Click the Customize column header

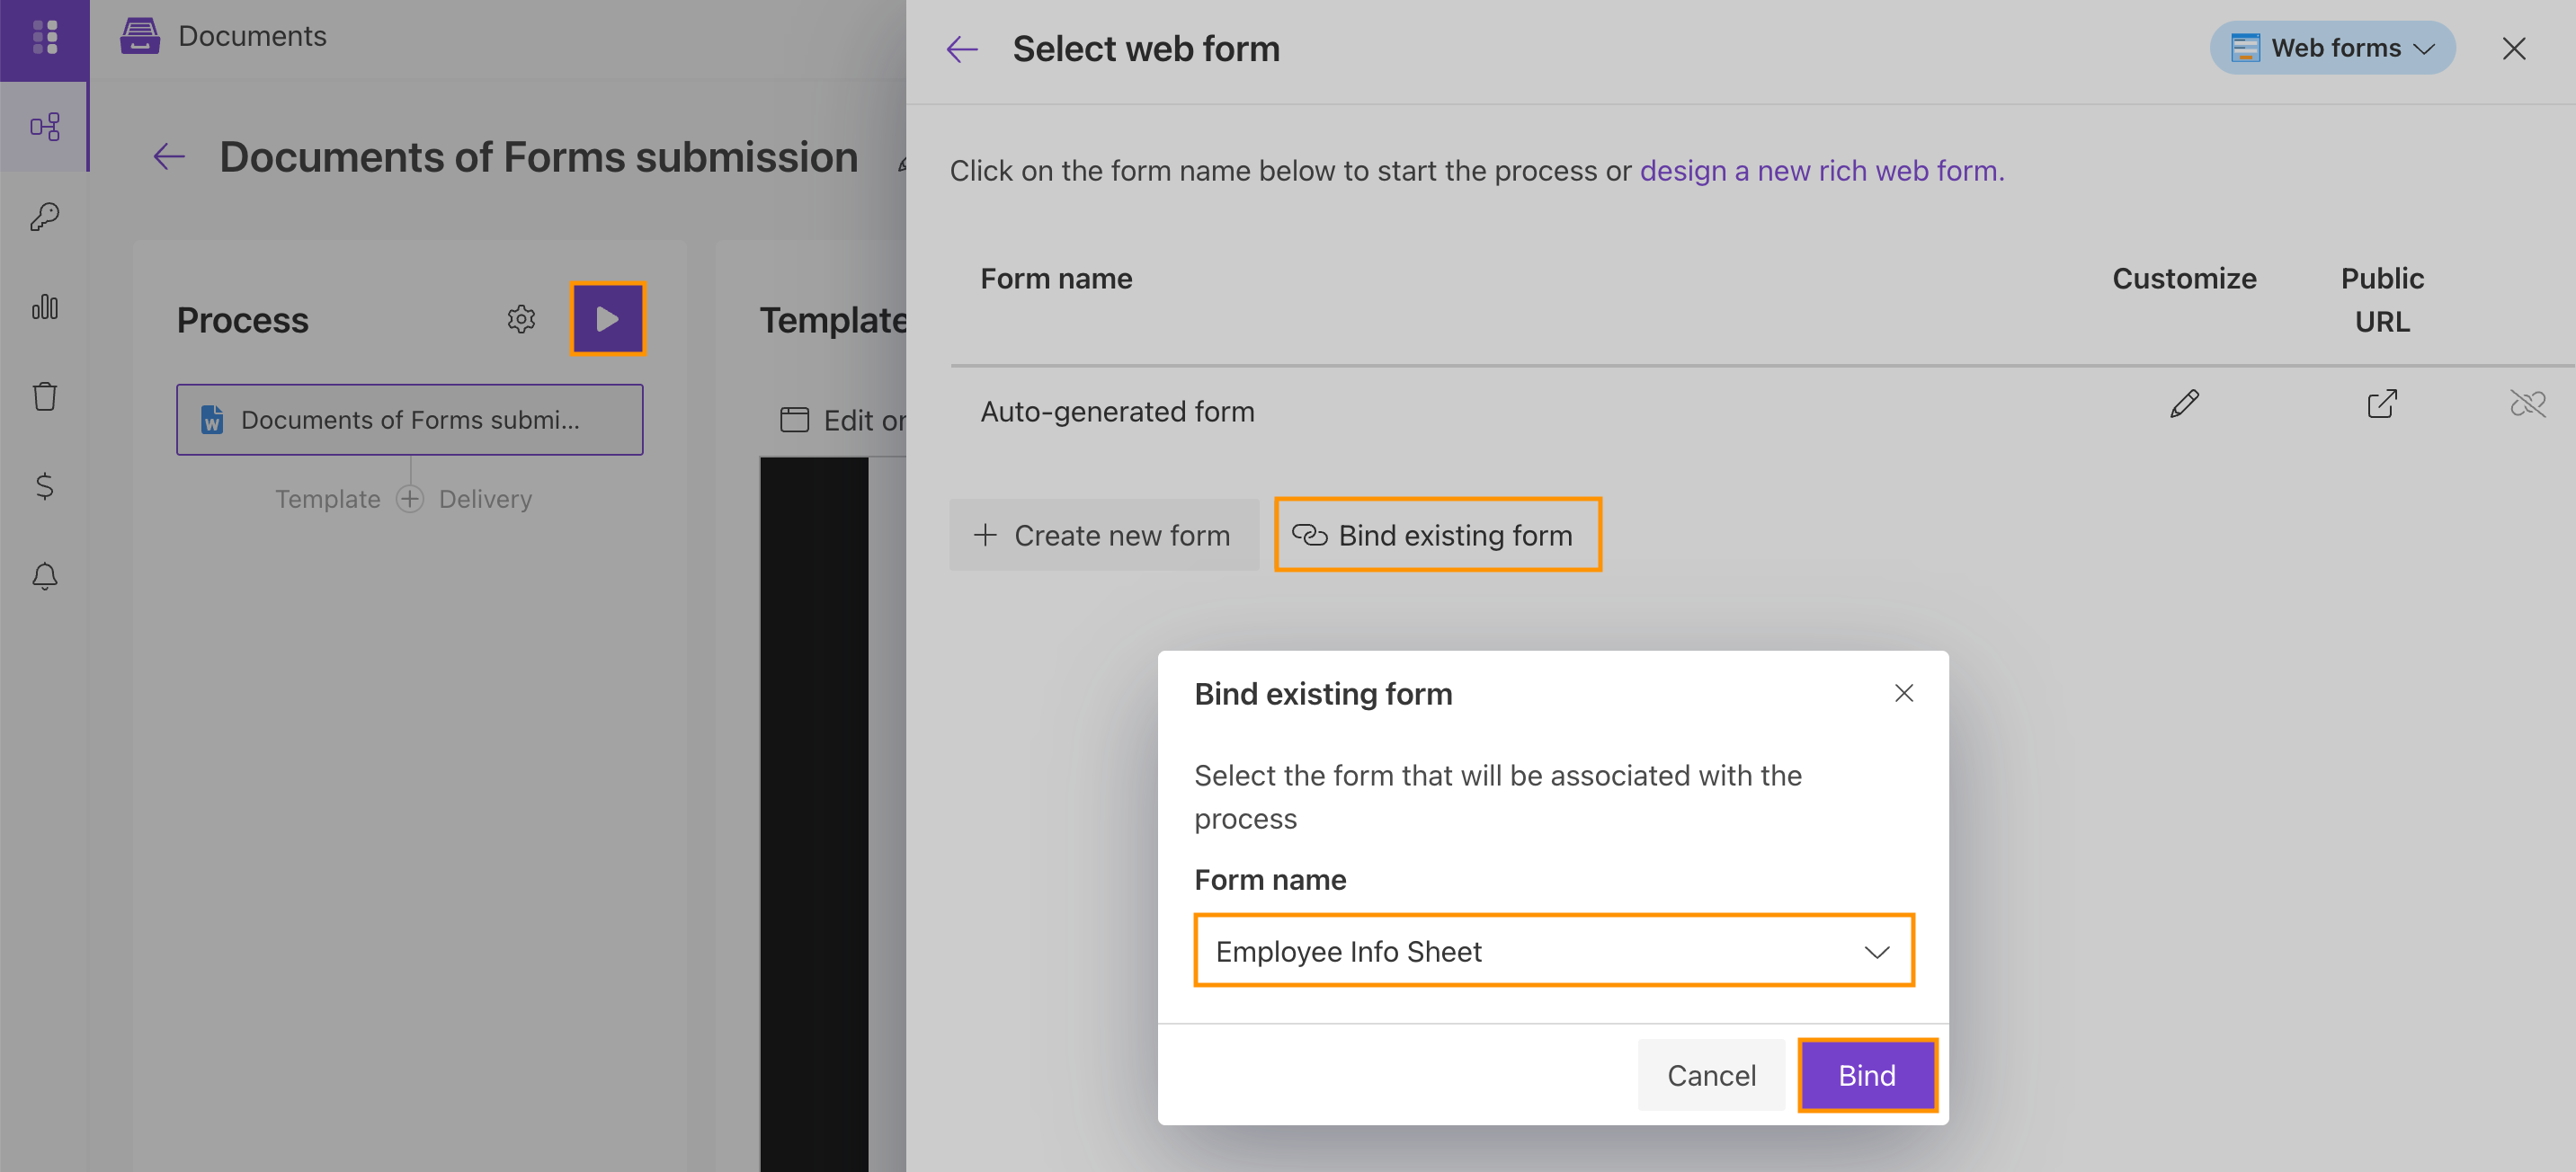click(2184, 279)
